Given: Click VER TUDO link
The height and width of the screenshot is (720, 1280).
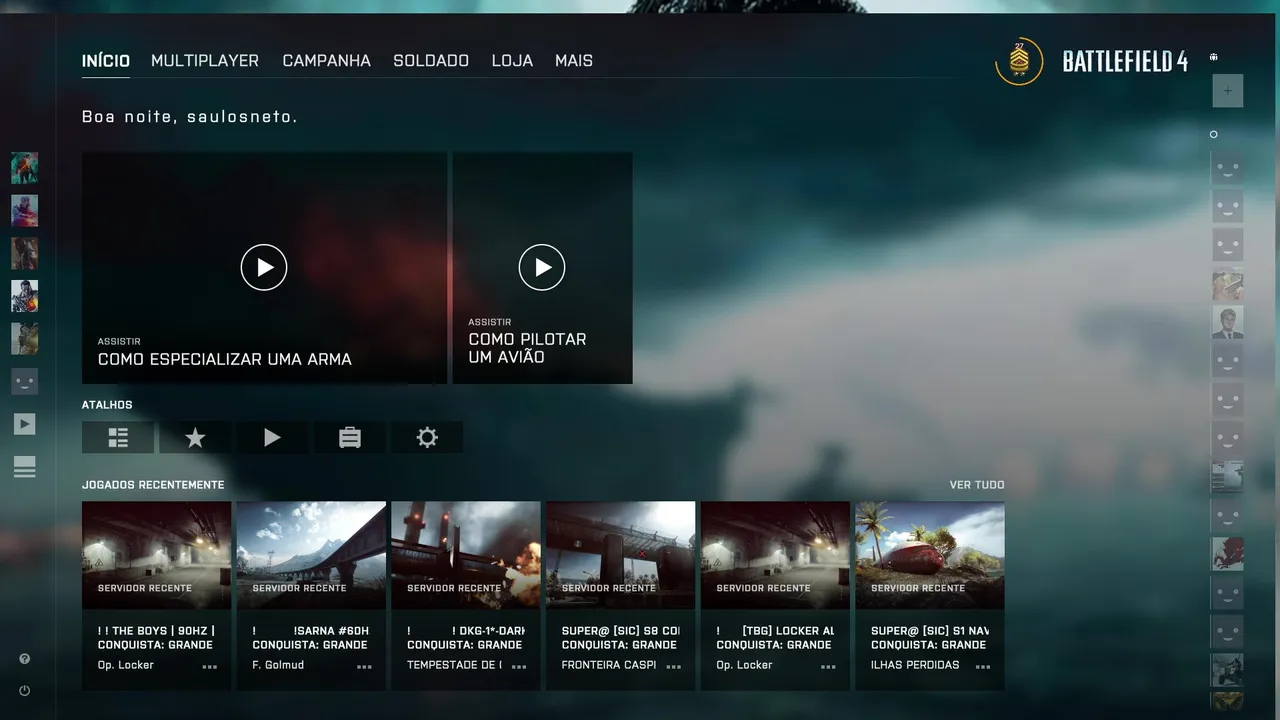Looking at the screenshot, I should (977, 485).
